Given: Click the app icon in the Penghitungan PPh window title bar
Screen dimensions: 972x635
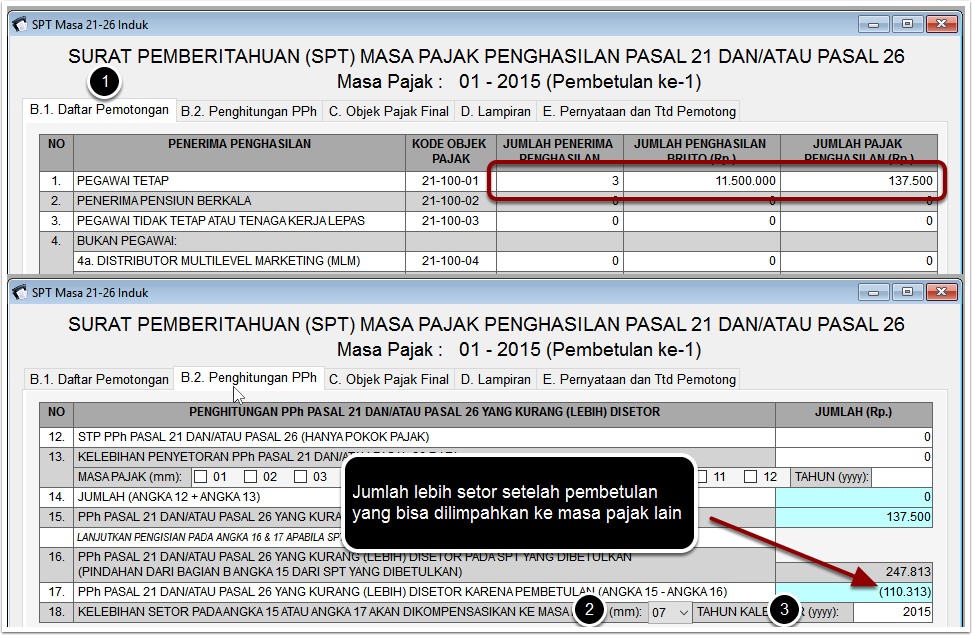Looking at the screenshot, I should 20,293.
